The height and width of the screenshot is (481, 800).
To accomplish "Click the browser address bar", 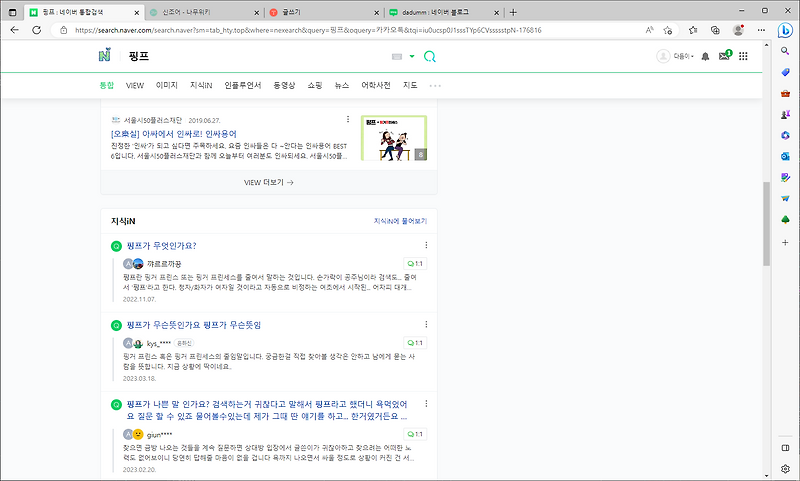I will (306, 30).
